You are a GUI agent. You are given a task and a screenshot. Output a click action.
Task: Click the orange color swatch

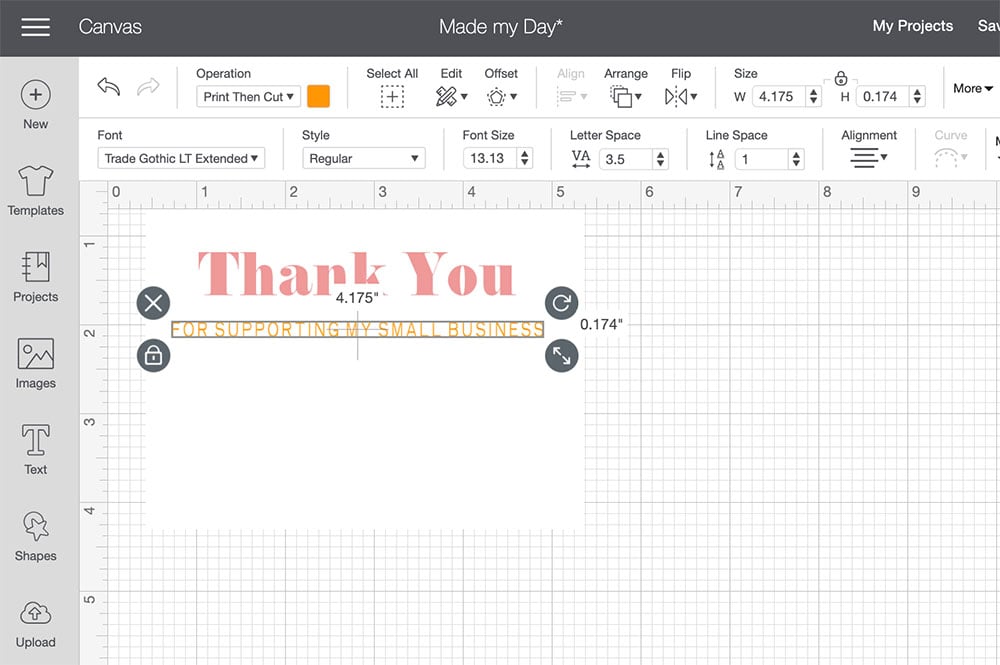tap(318, 97)
